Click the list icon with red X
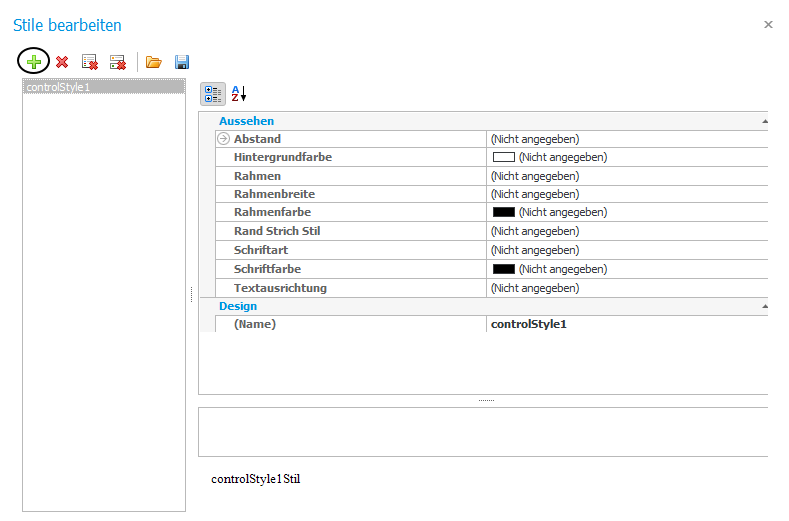Image resolution: width=789 pixels, height=521 pixels. (90, 62)
